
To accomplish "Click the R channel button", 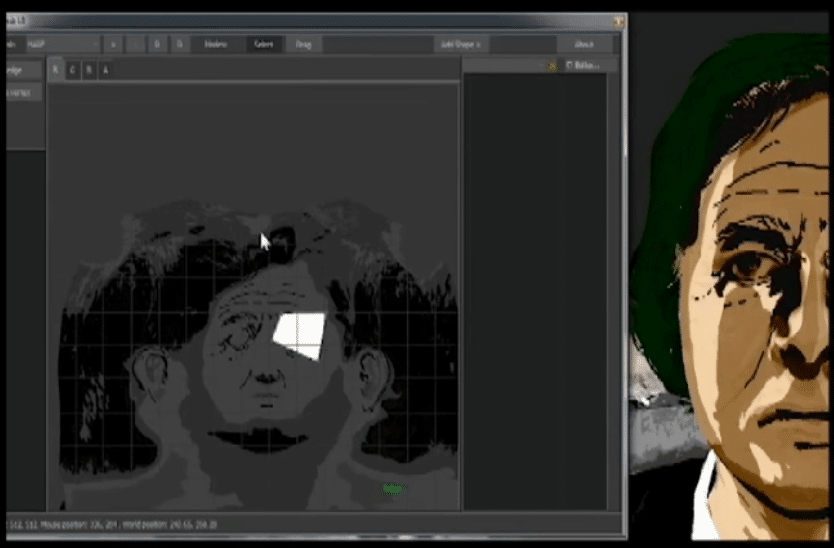I will (x=56, y=69).
